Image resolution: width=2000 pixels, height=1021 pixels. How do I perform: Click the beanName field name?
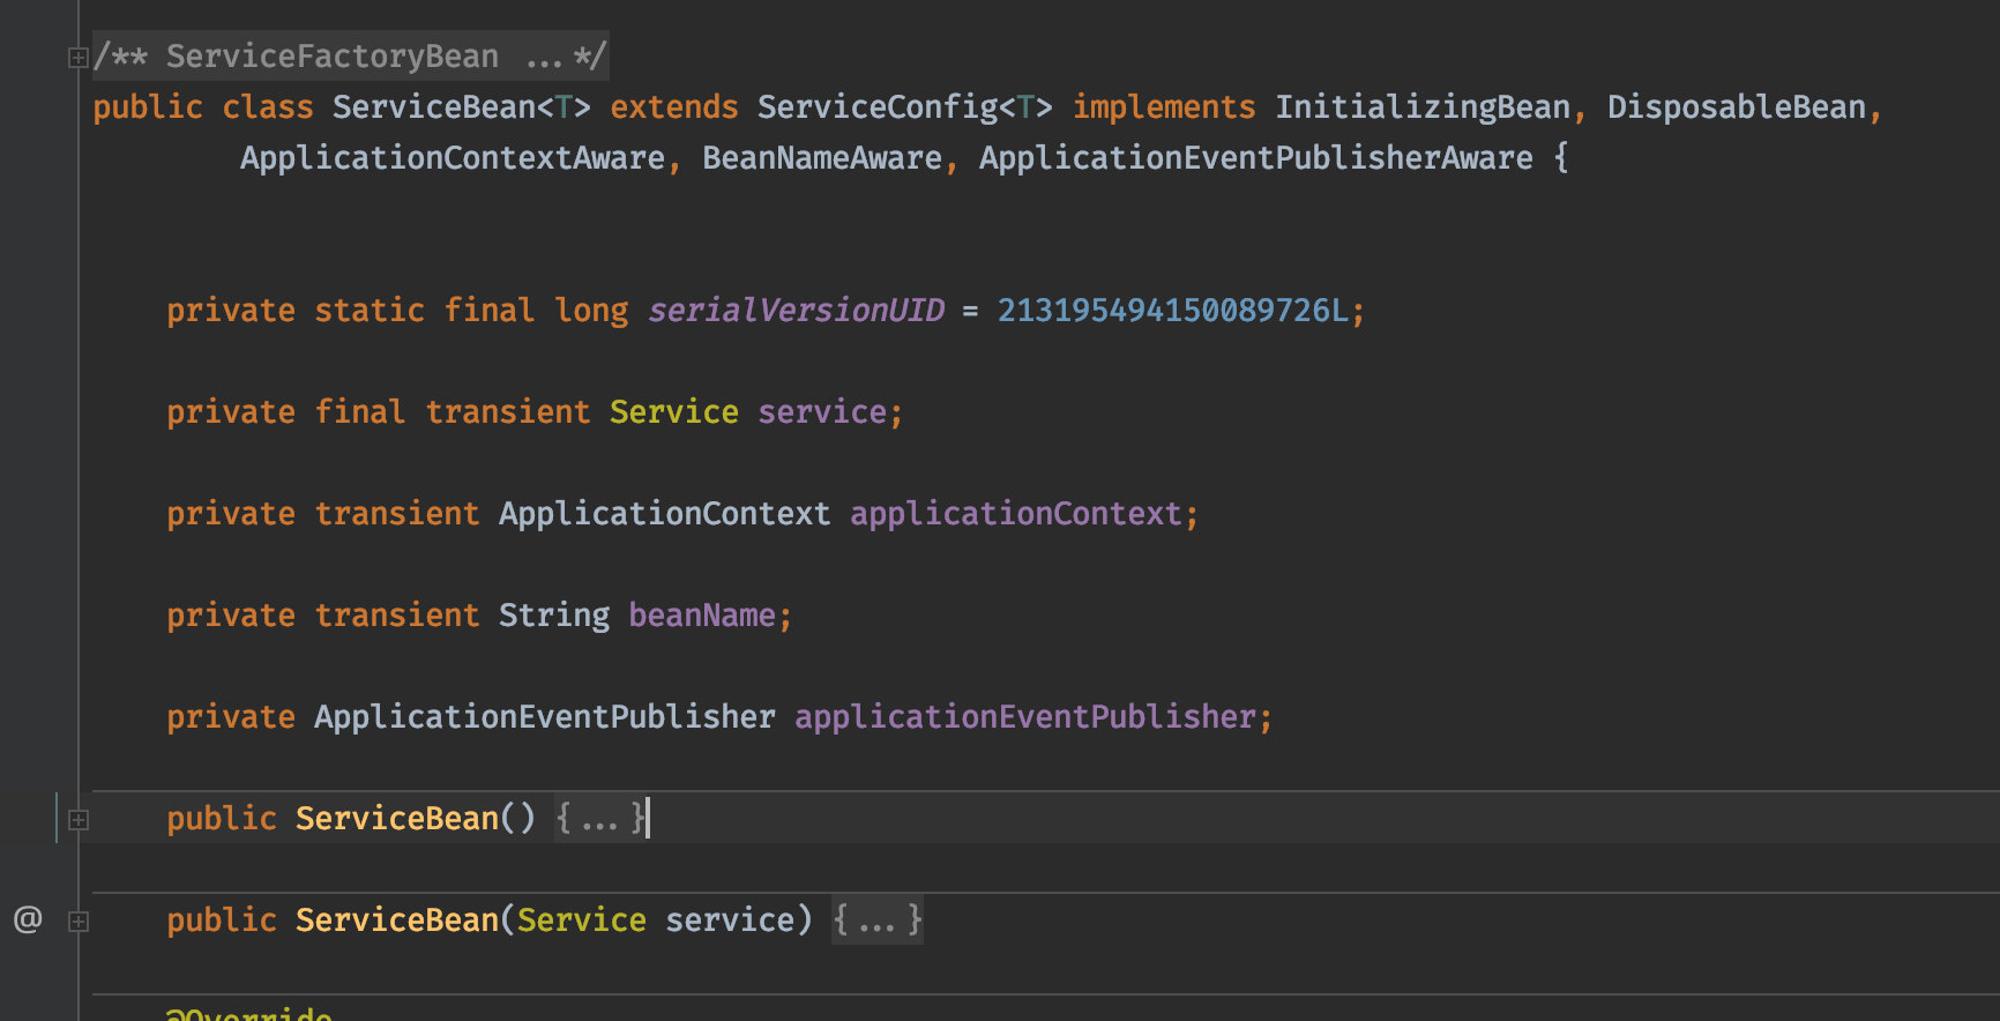[x=702, y=615]
